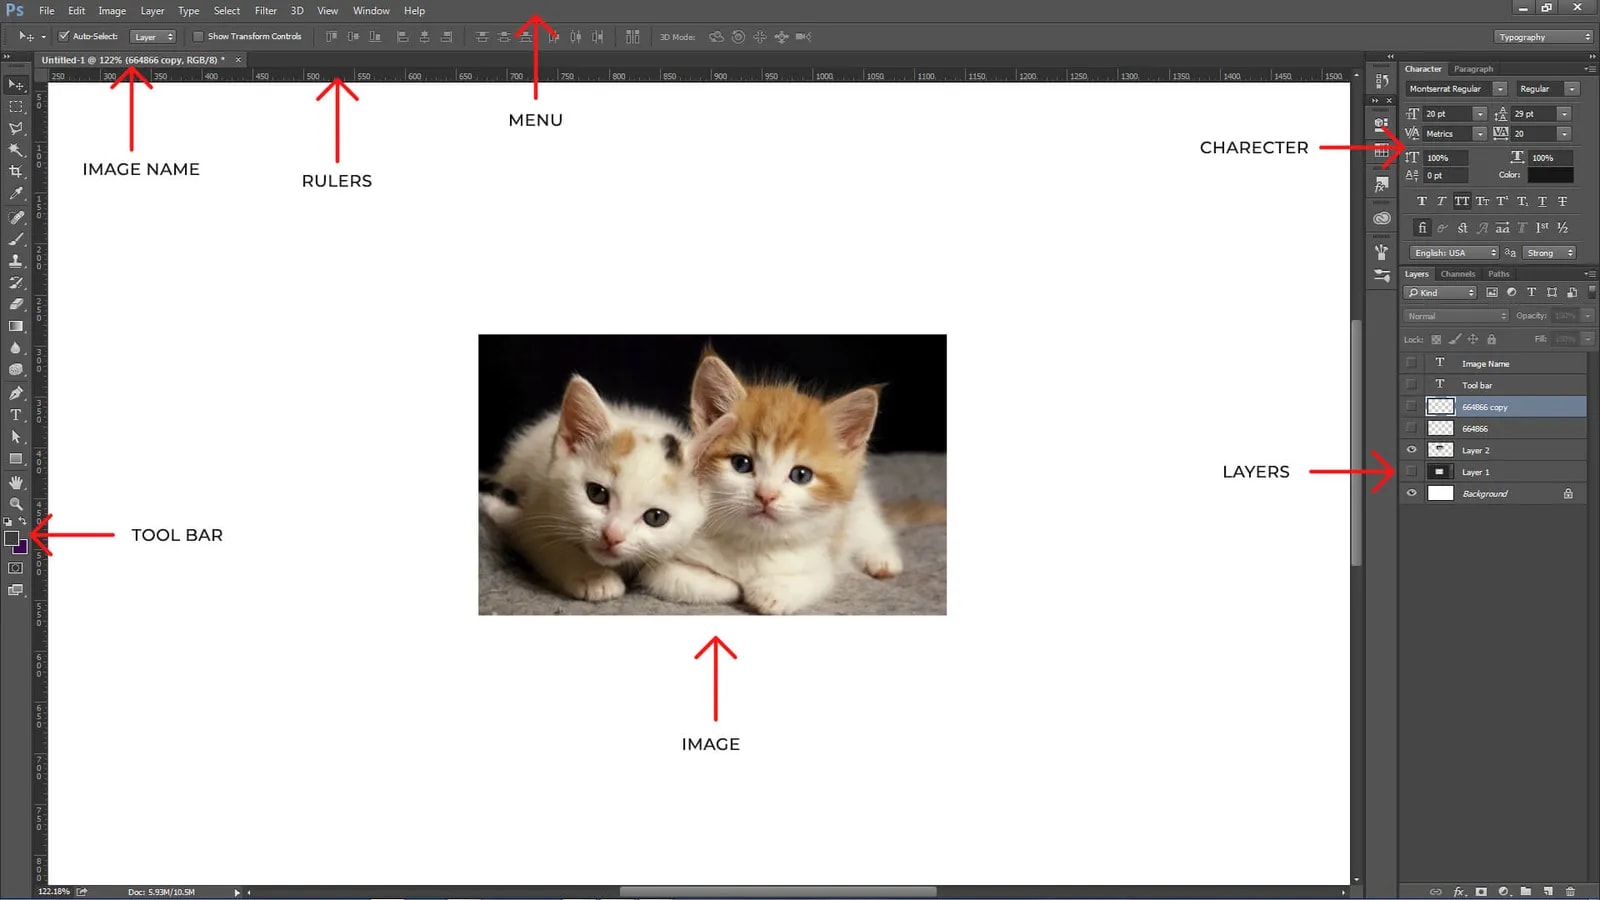Select the Gradient tool
Image resolution: width=1600 pixels, height=900 pixels.
click(16, 326)
